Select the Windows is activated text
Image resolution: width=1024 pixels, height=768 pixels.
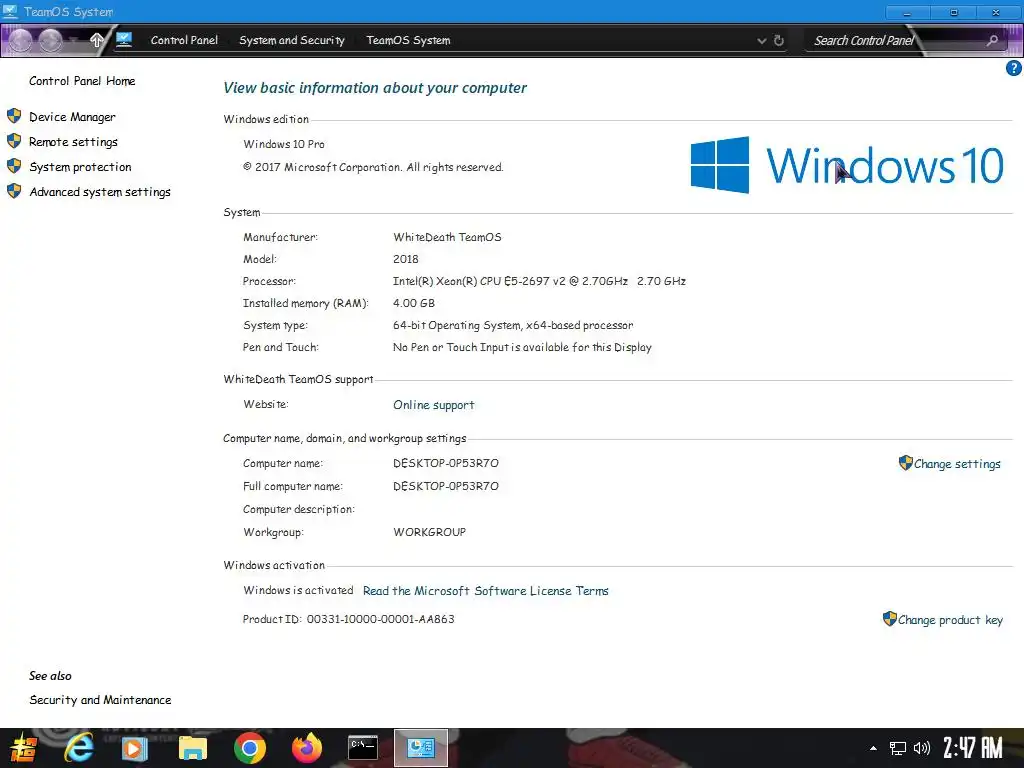click(x=298, y=590)
